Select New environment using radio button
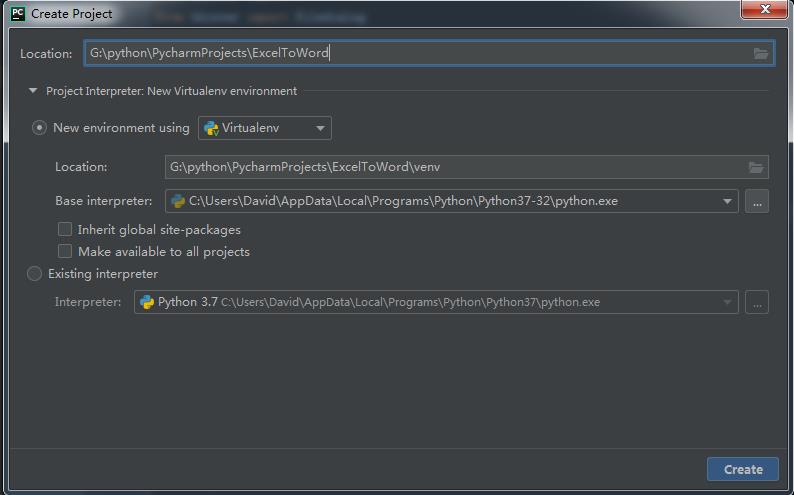The width and height of the screenshot is (794, 495). pos(39,128)
